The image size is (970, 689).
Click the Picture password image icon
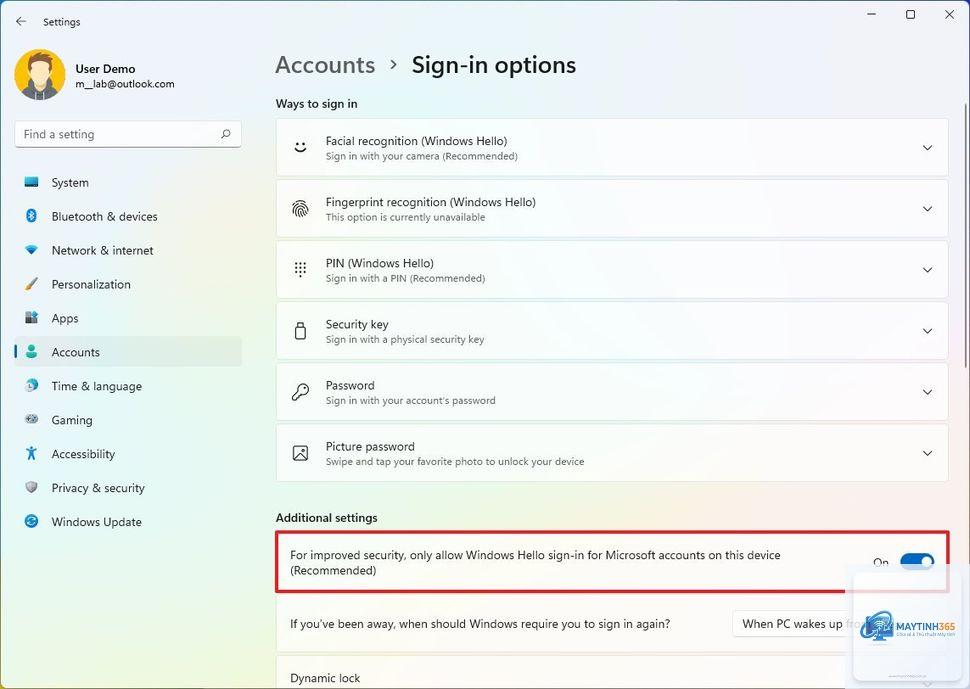(x=300, y=453)
